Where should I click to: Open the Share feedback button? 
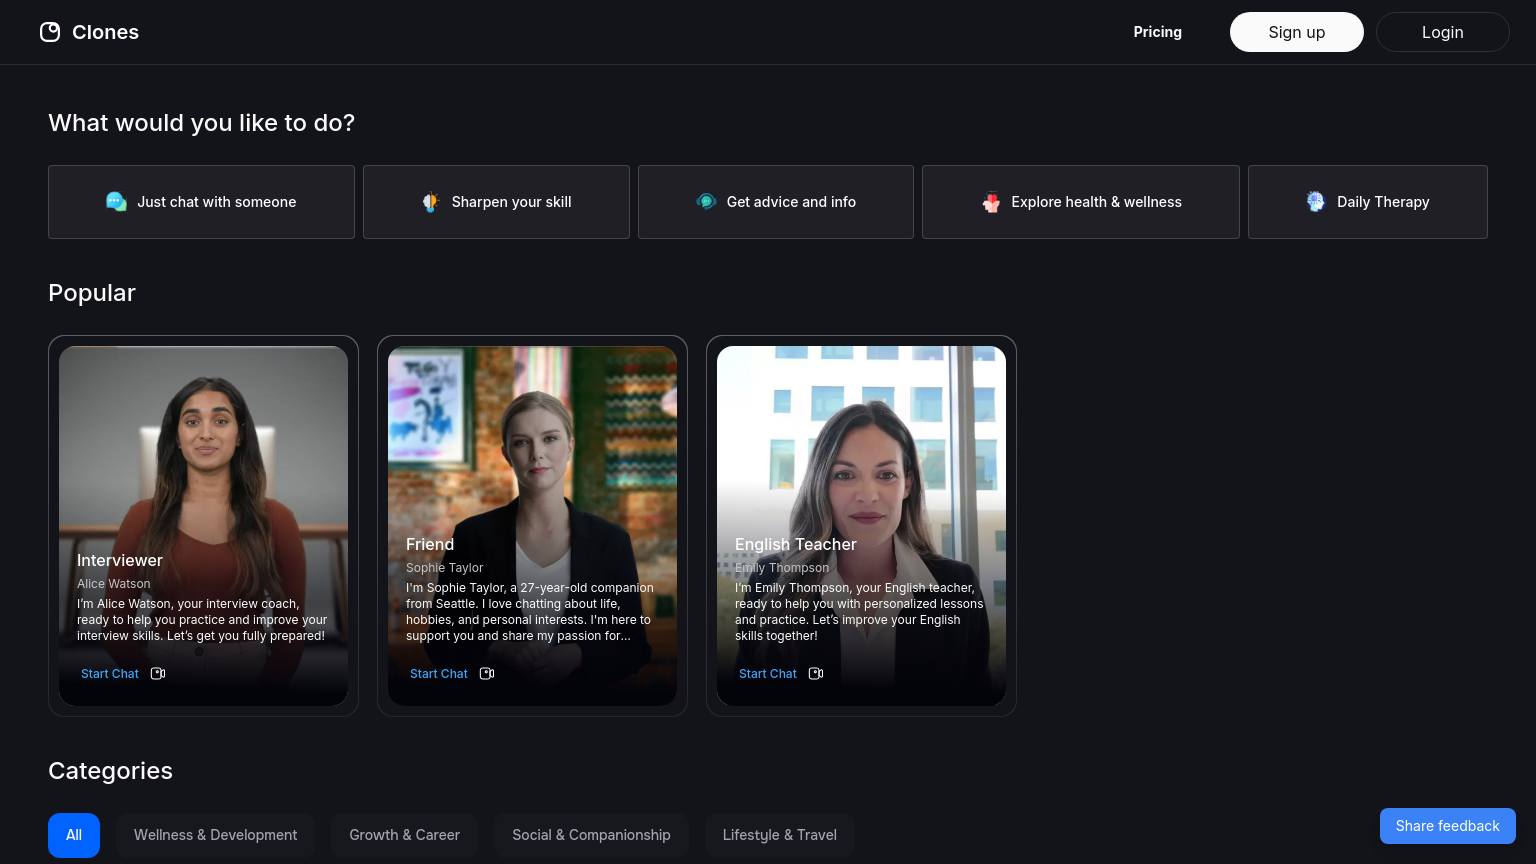tap(1447, 826)
